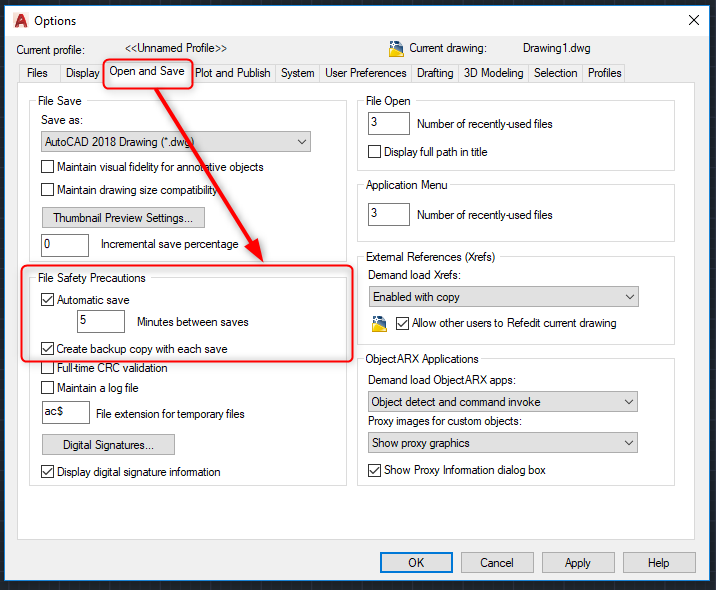The width and height of the screenshot is (716, 590).
Task: Toggle the Automatic save checkbox
Action: pos(48,299)
